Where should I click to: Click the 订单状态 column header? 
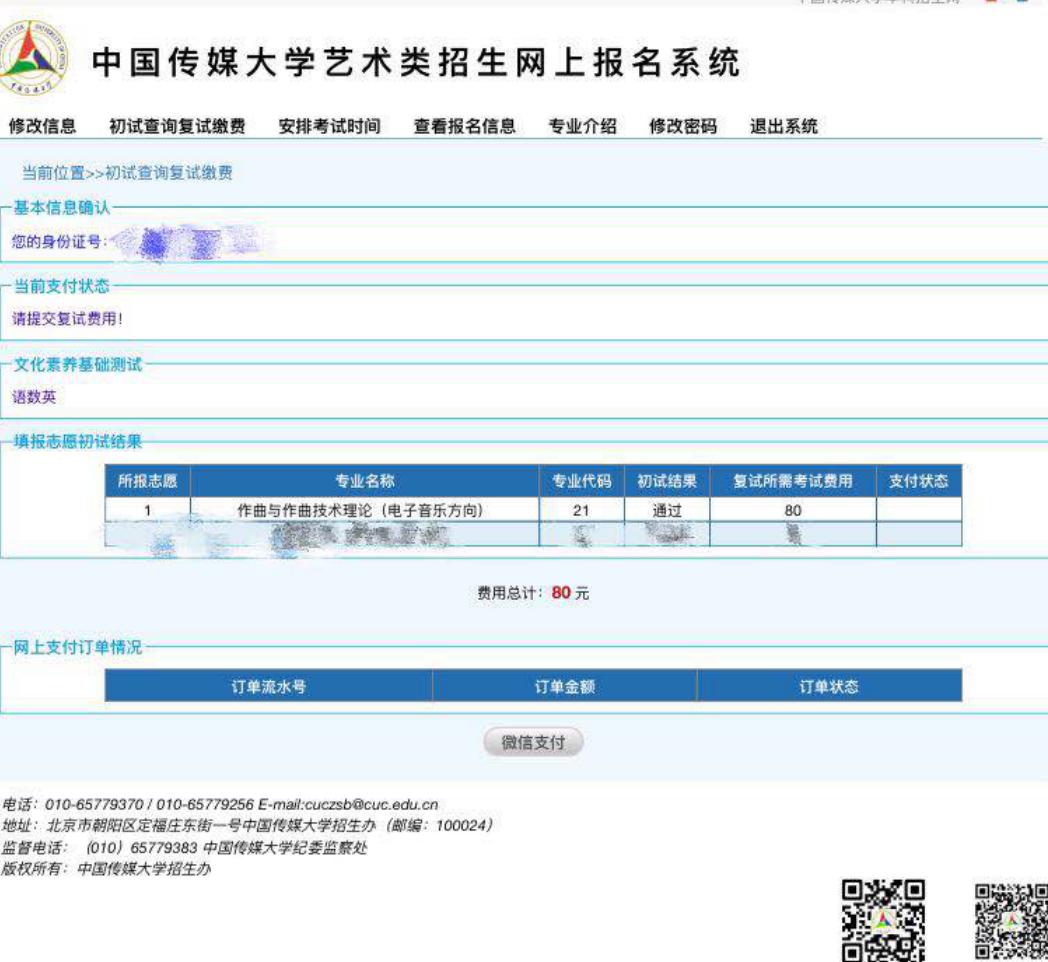(x=829, y=686)
